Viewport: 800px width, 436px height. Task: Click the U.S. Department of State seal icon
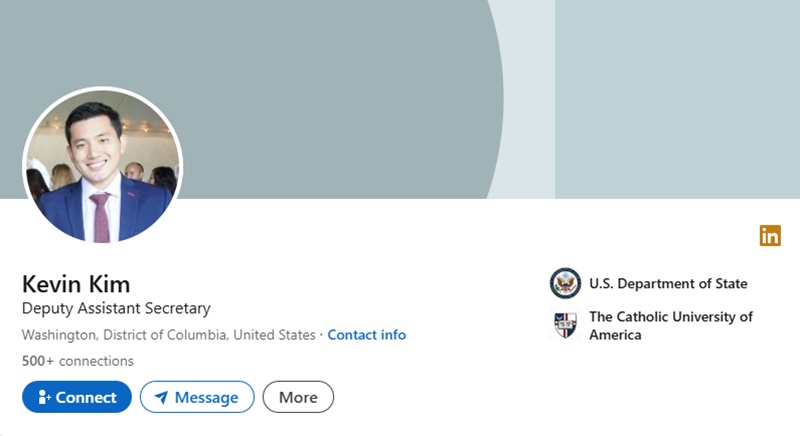(x=565, y=284)
